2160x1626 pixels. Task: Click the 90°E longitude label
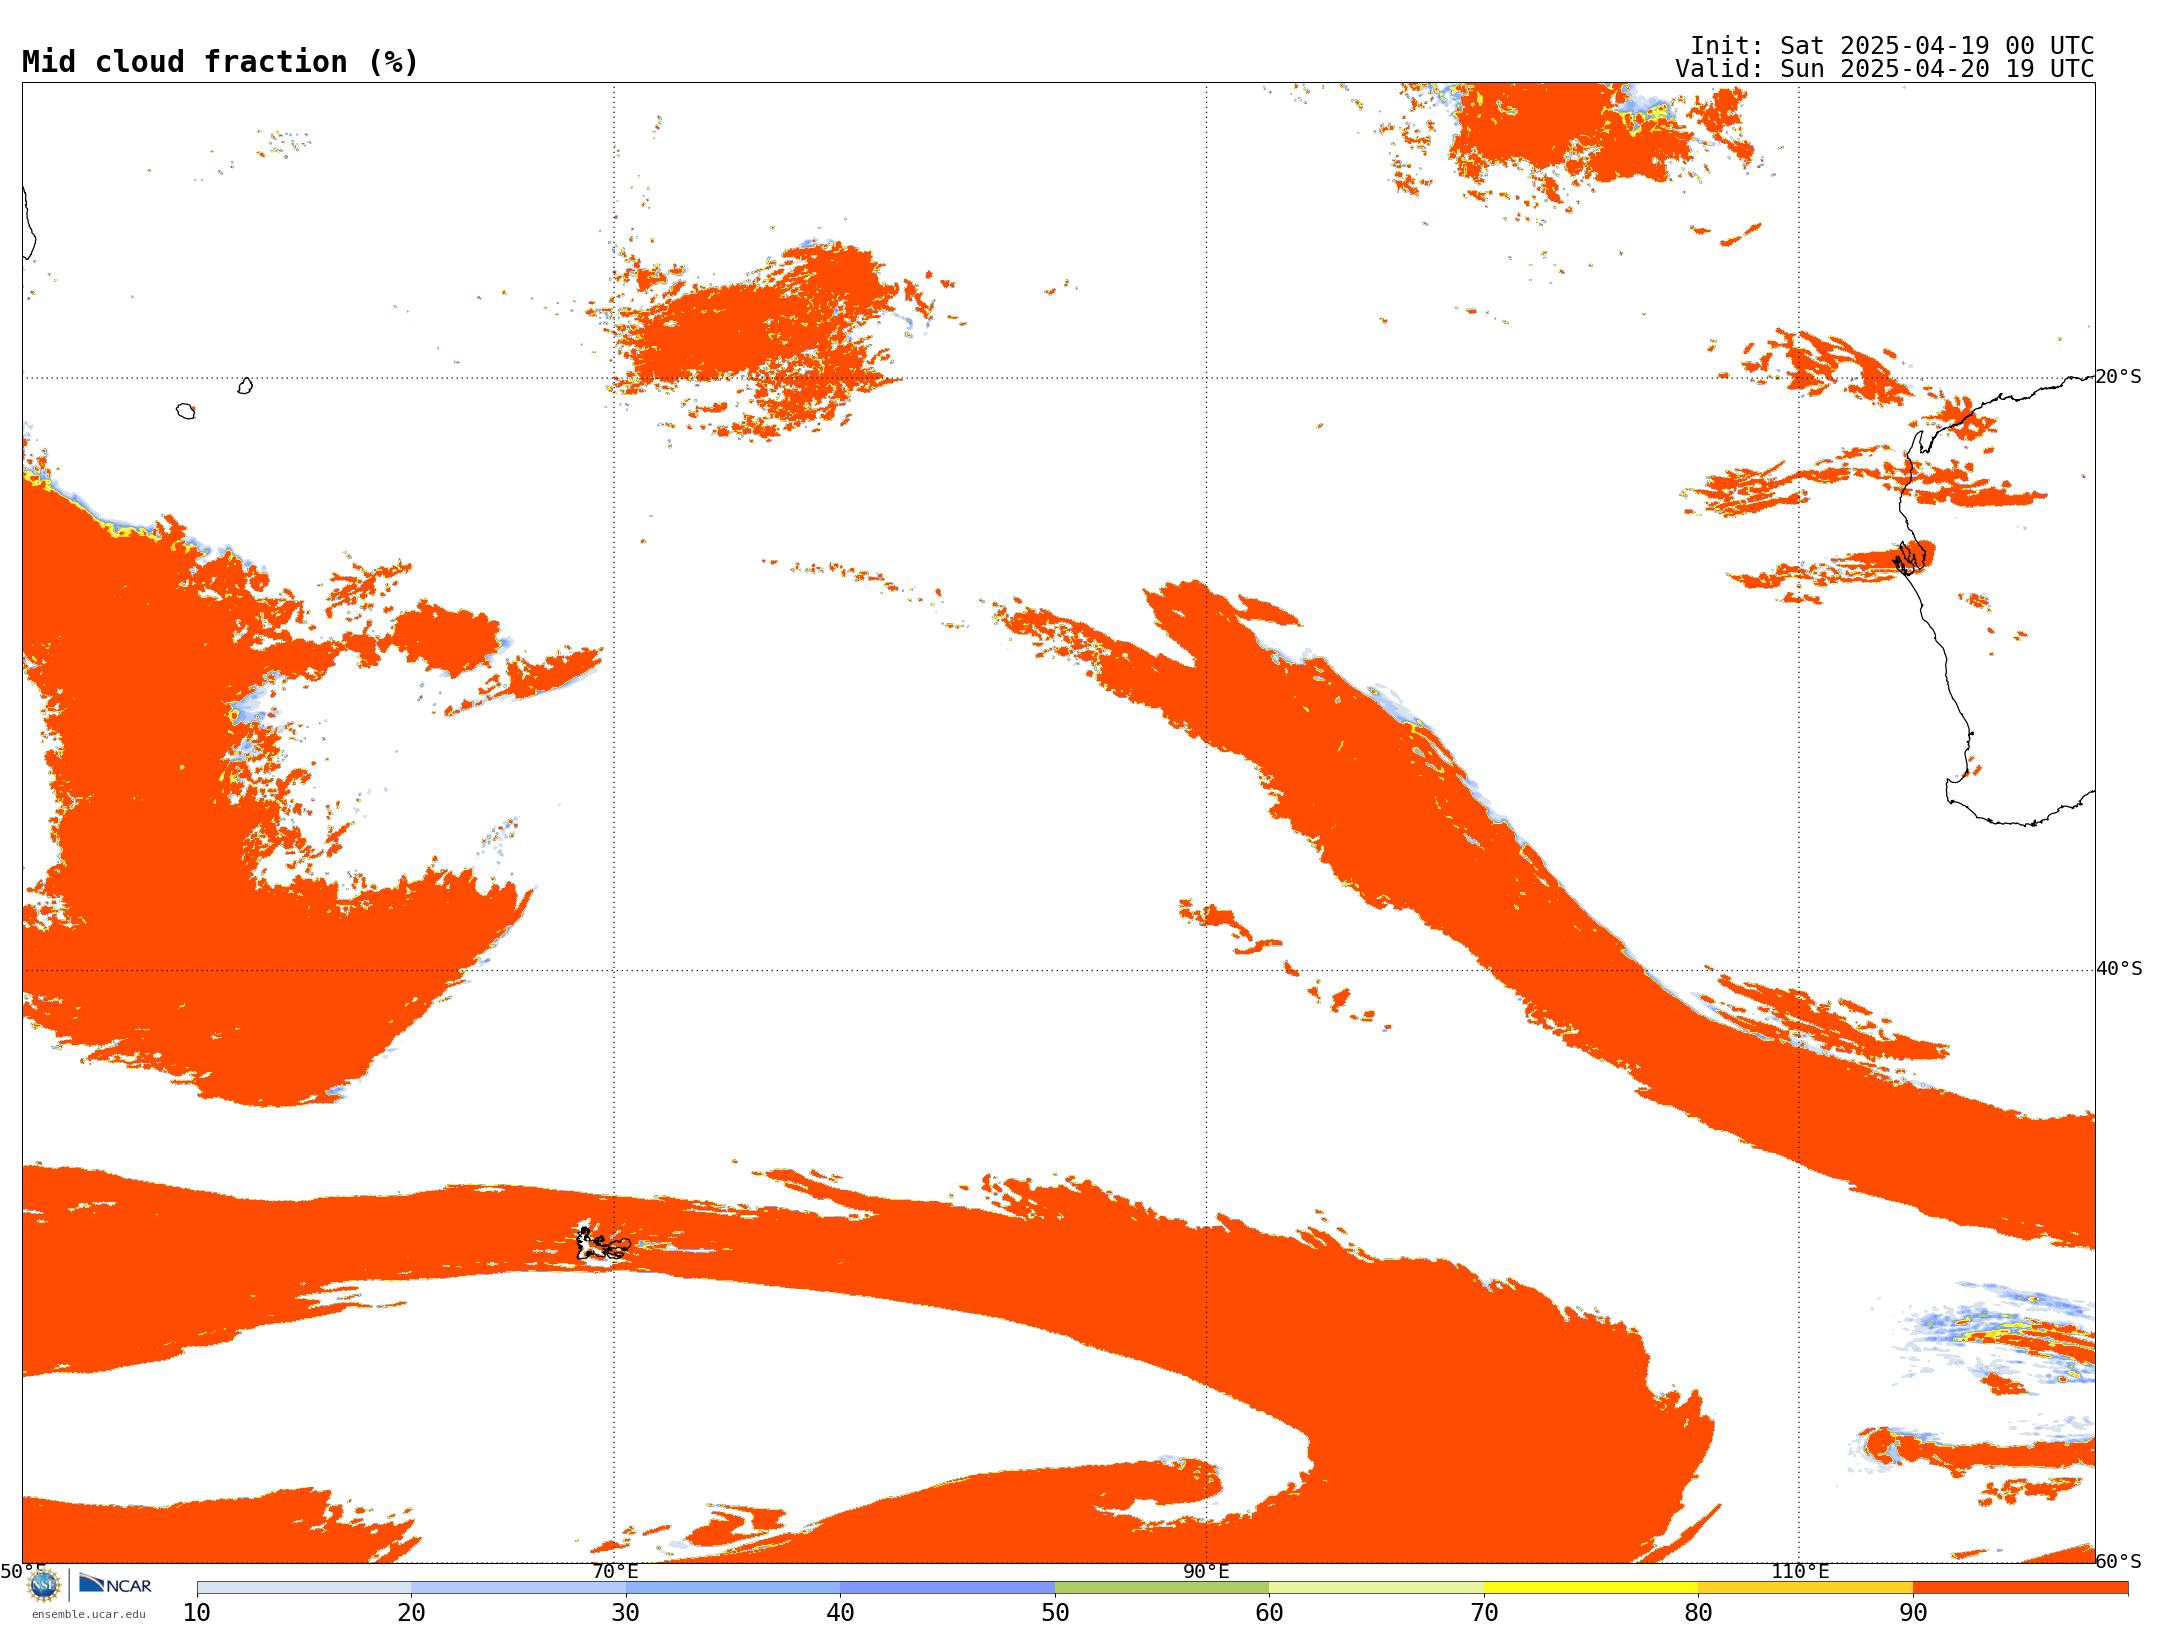tap(1206, 1572)
